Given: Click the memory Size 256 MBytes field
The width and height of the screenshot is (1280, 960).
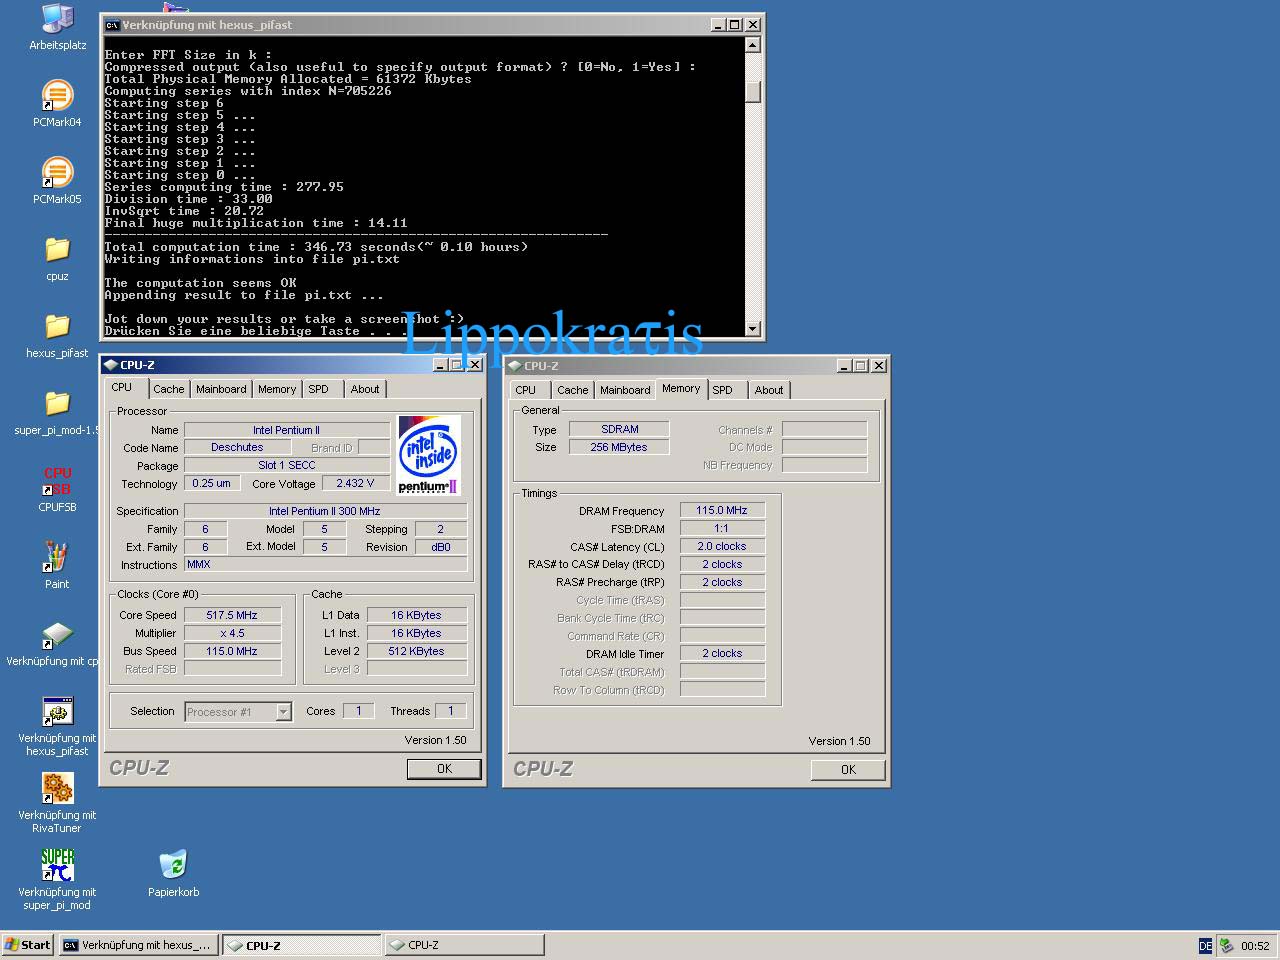Looking at the screenshot, I should 619,447.
